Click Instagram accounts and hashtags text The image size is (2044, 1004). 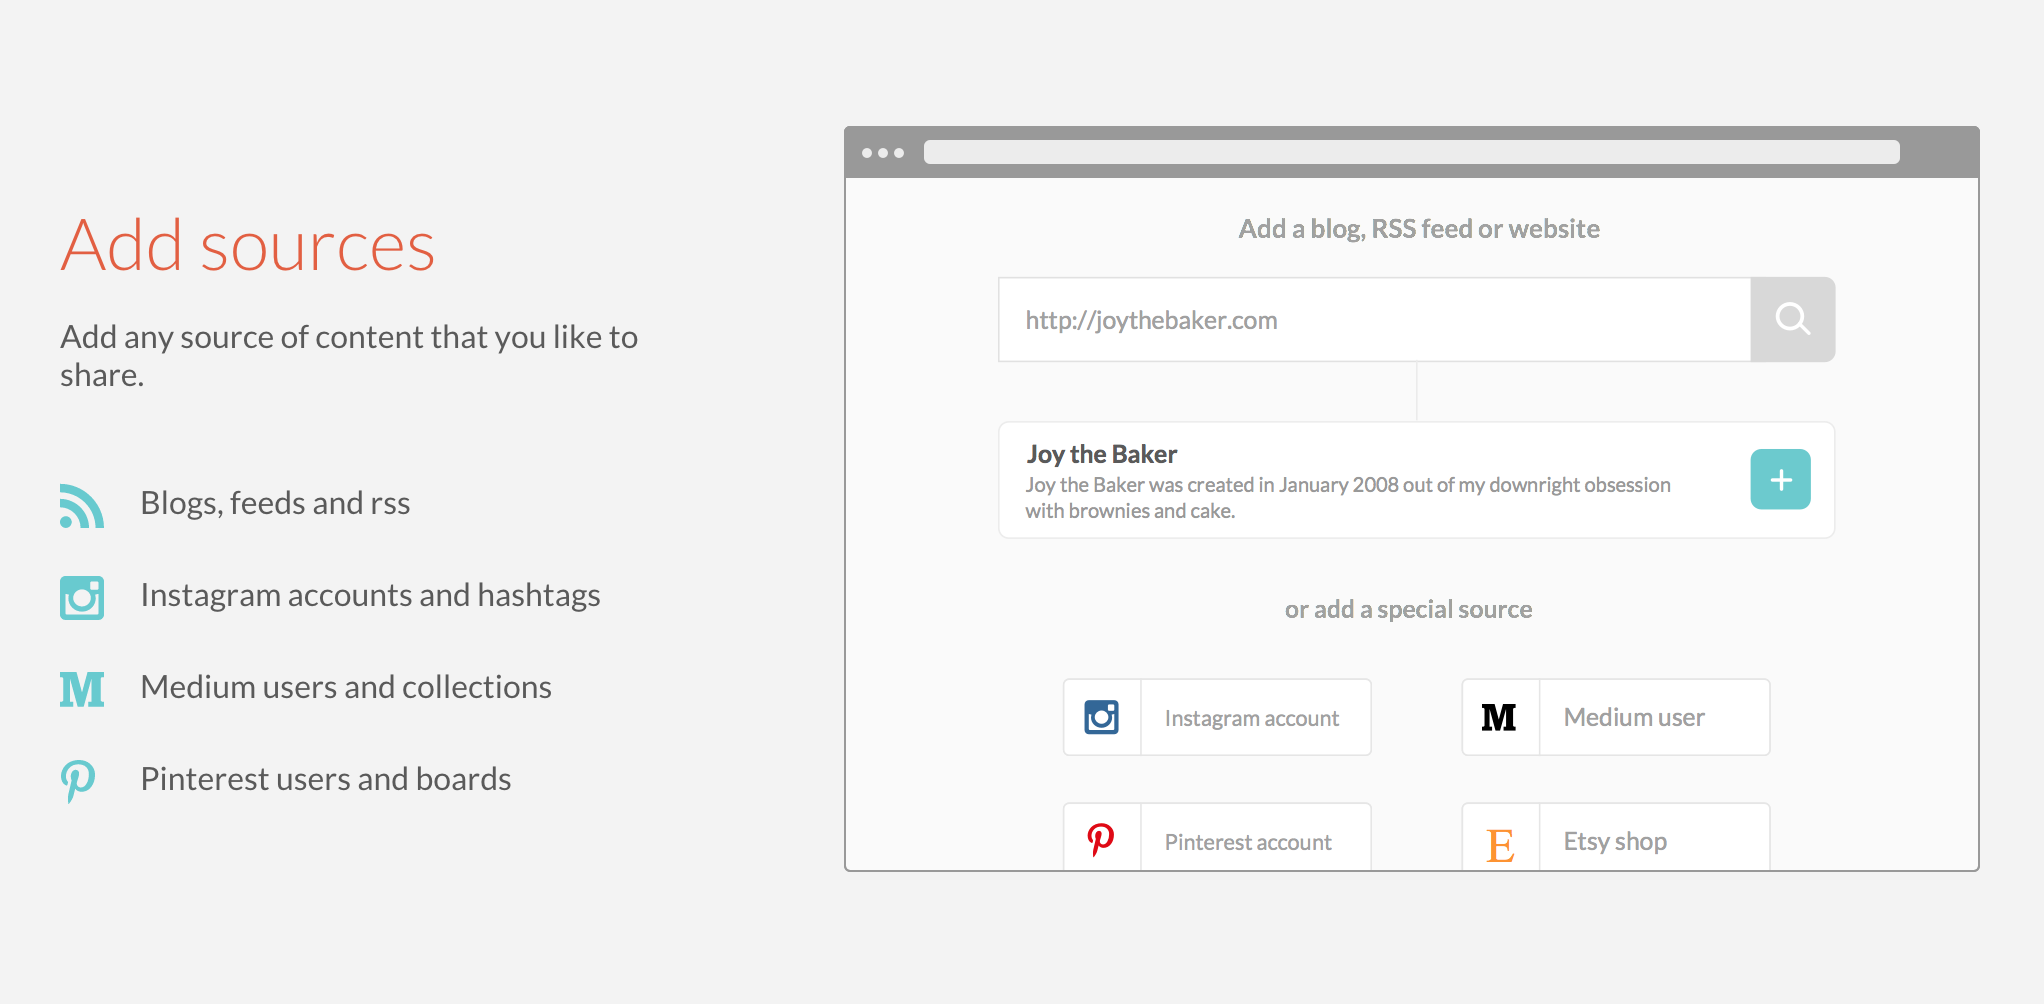[x=370, y=595]
